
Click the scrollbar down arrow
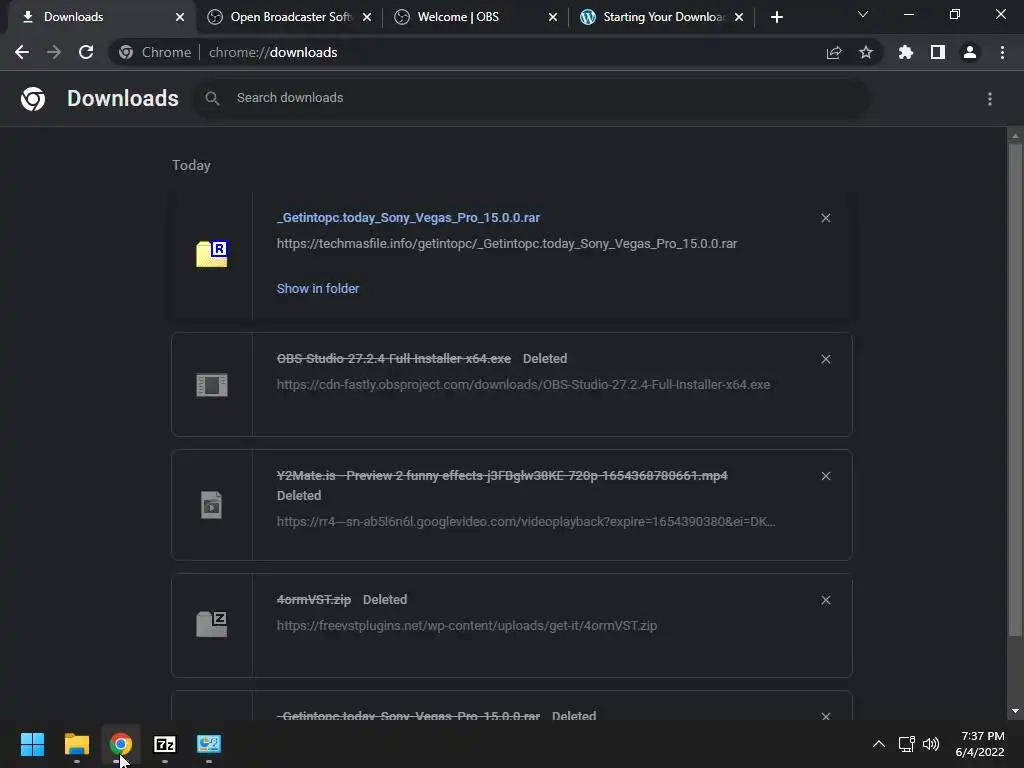pos(1014,711)
